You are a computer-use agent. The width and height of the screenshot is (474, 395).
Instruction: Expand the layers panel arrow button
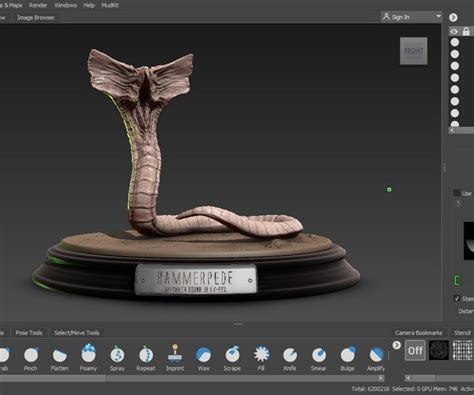453,17
